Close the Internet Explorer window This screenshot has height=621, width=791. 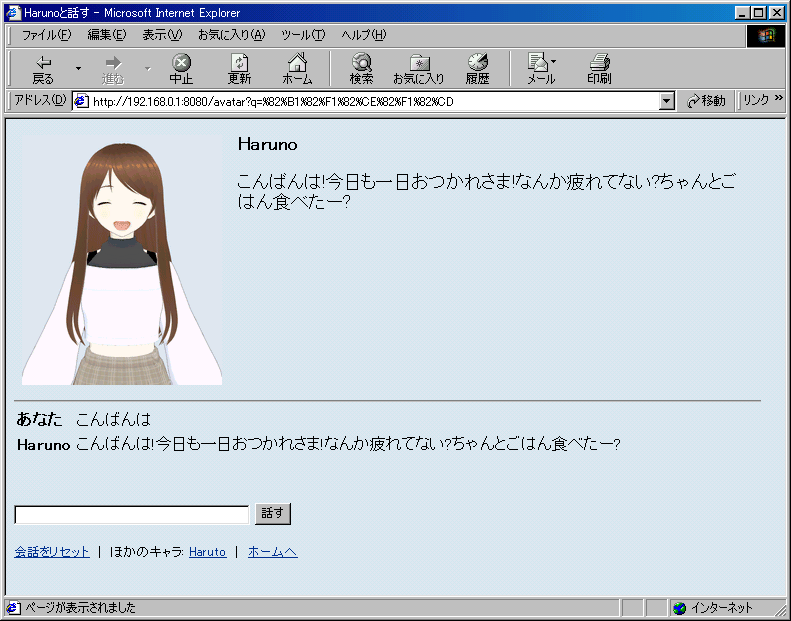coord(777,13)
